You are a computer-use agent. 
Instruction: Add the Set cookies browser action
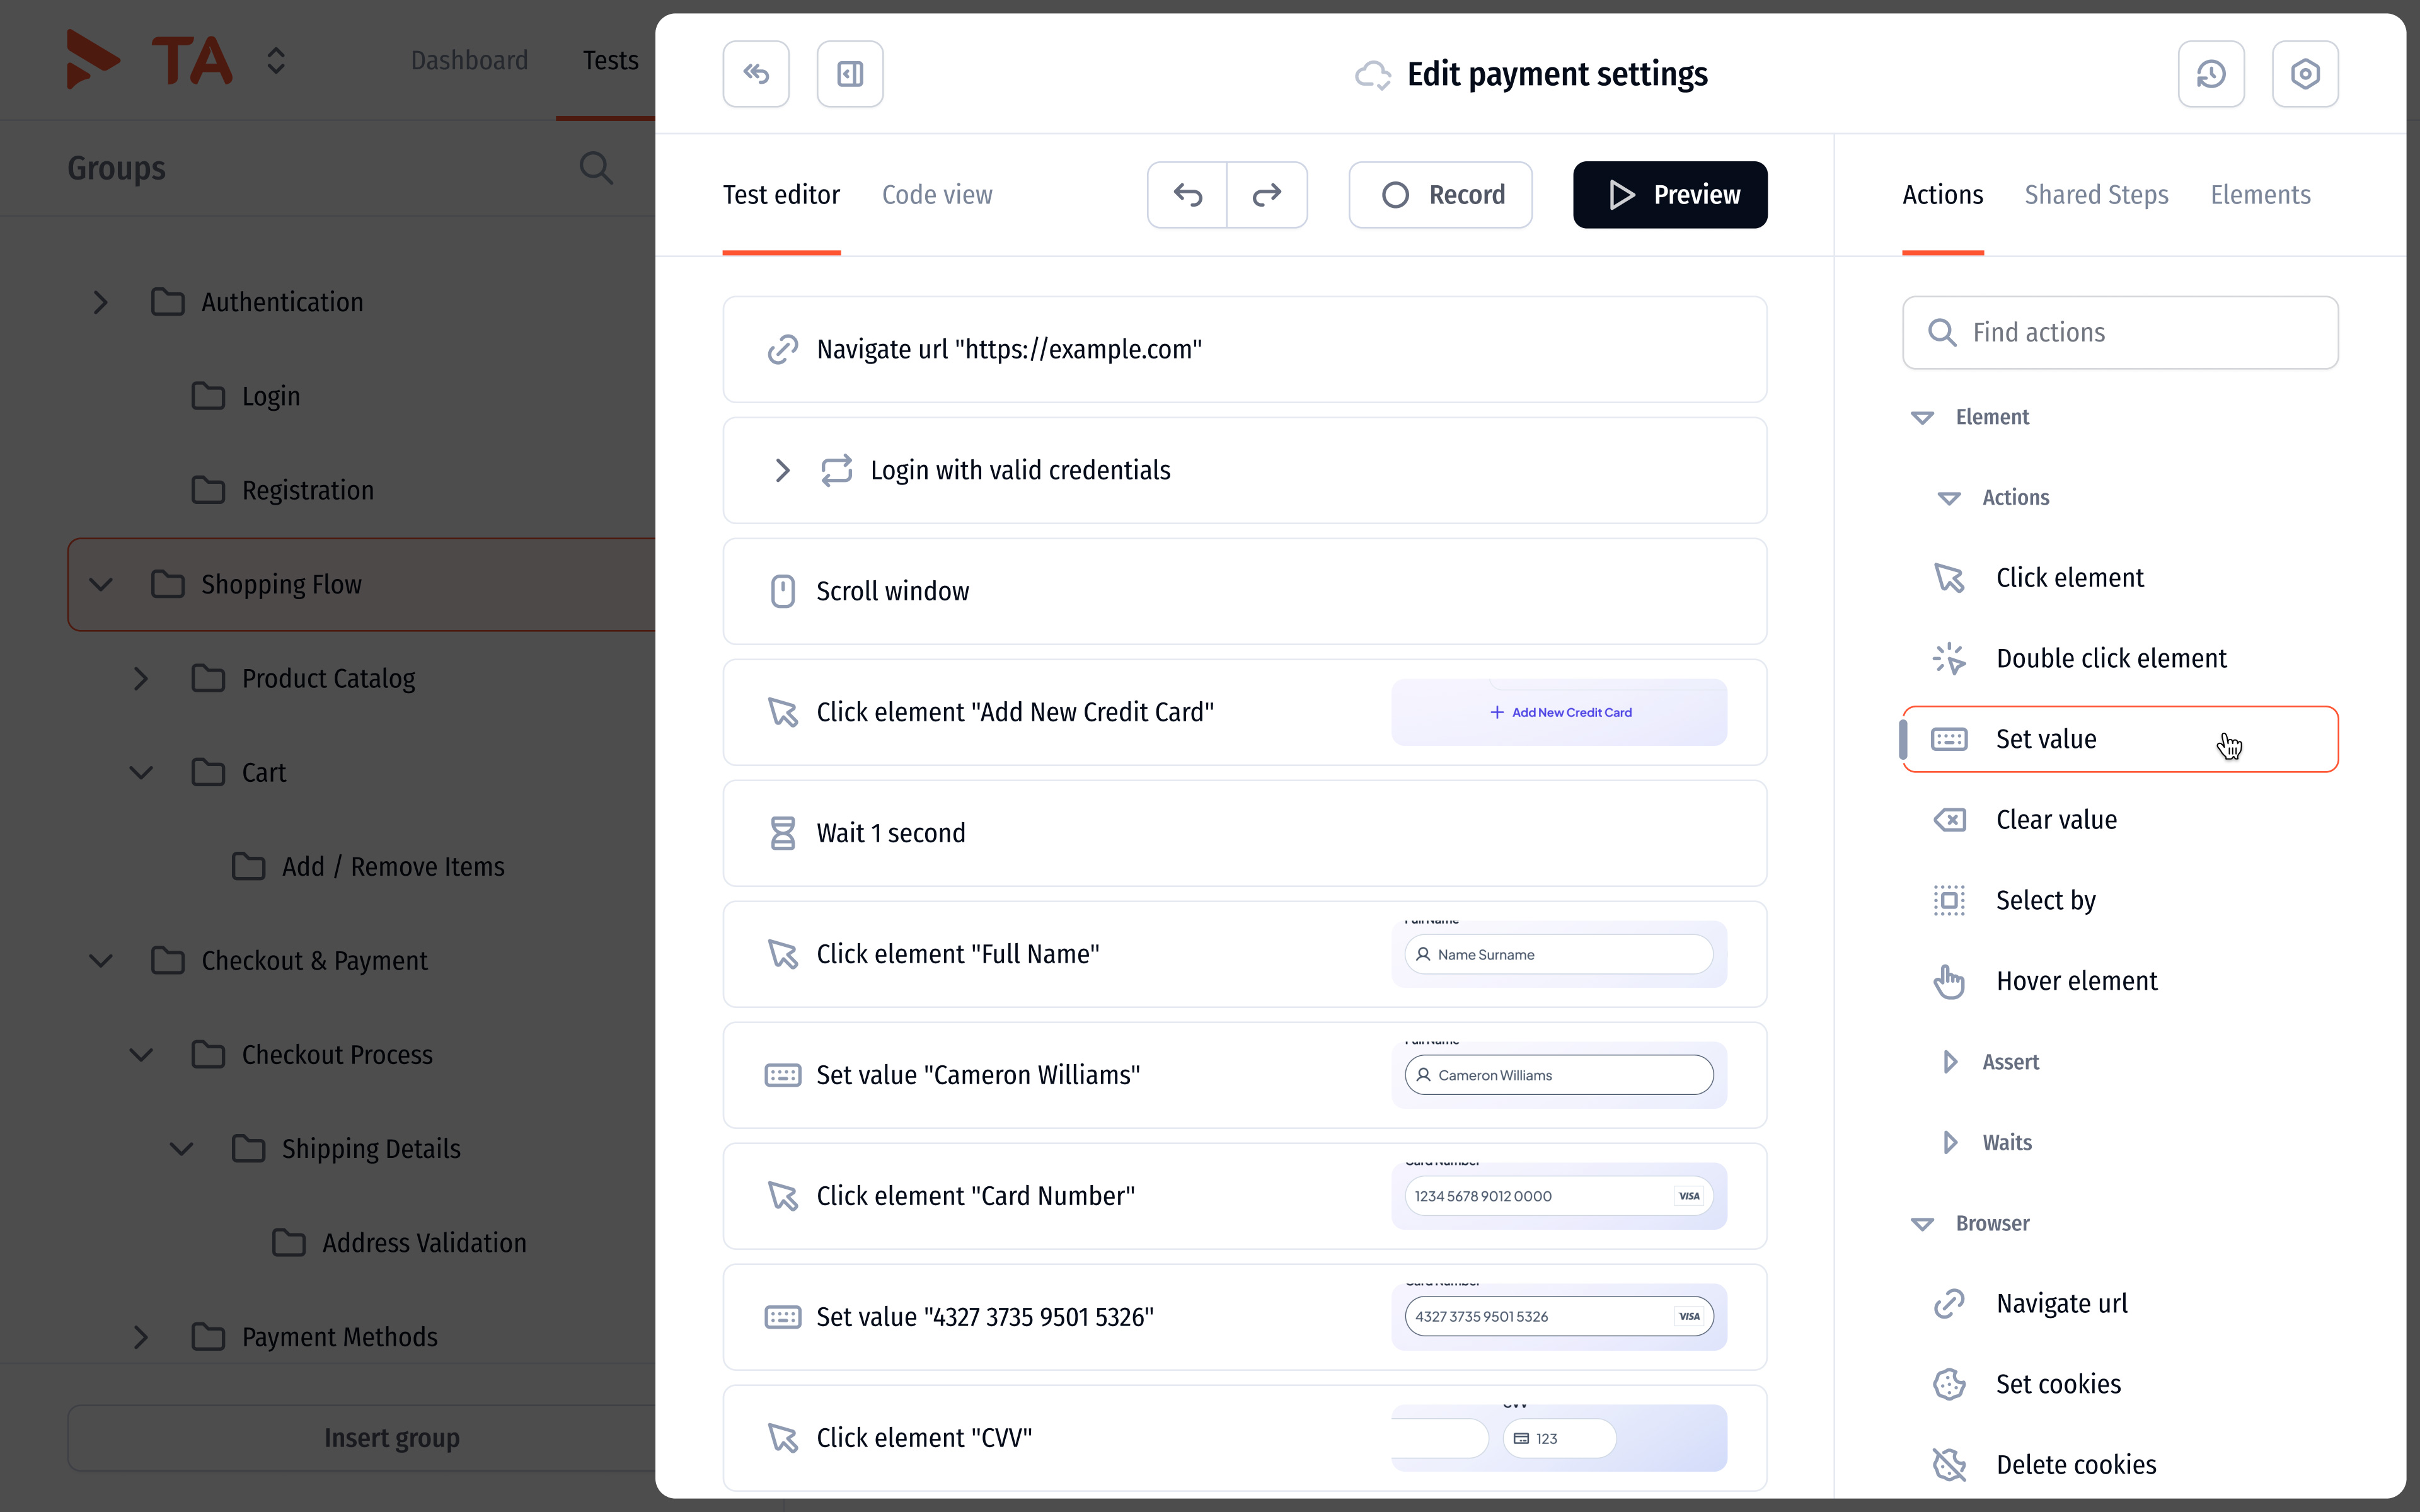tap(2120, 1385)
